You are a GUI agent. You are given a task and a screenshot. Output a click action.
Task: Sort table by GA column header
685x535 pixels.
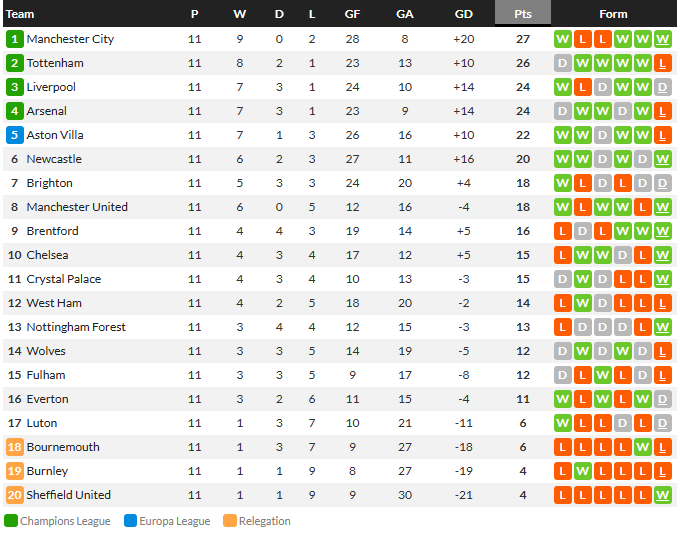click(405, 14)
